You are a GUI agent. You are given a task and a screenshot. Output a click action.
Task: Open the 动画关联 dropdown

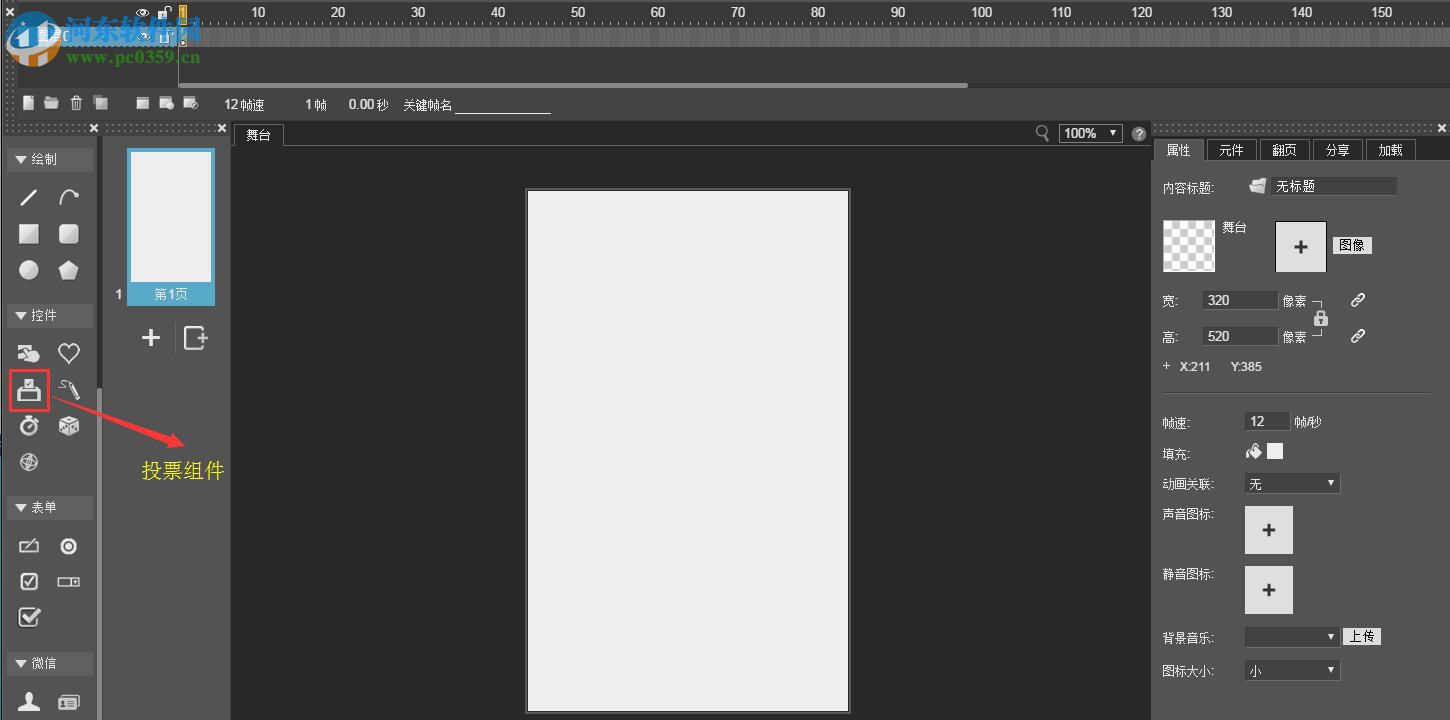(1291, 483)
